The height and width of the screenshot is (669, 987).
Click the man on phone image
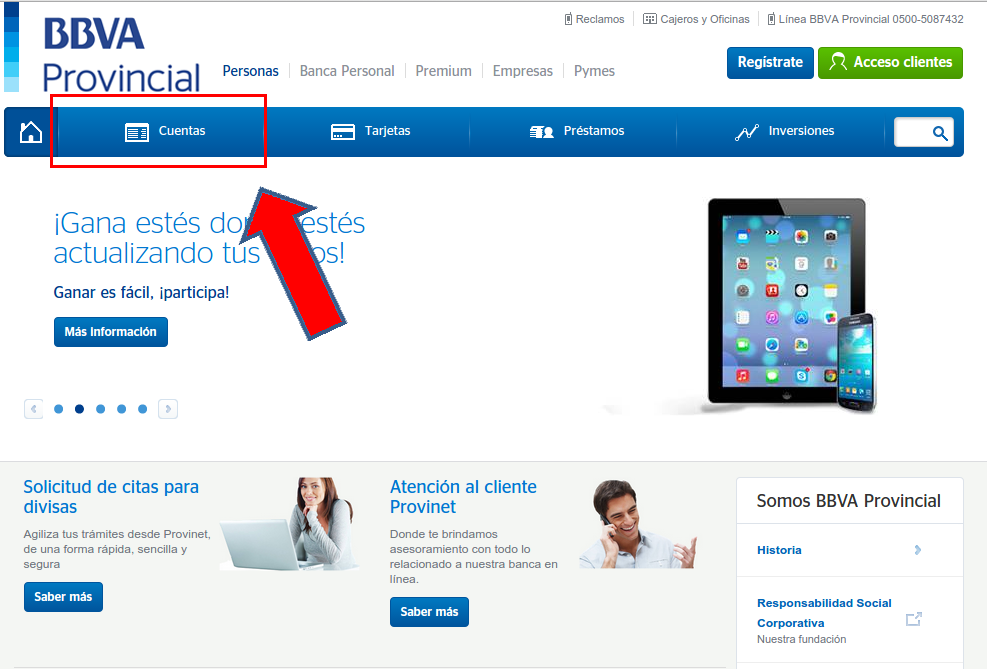coord(638,524)
